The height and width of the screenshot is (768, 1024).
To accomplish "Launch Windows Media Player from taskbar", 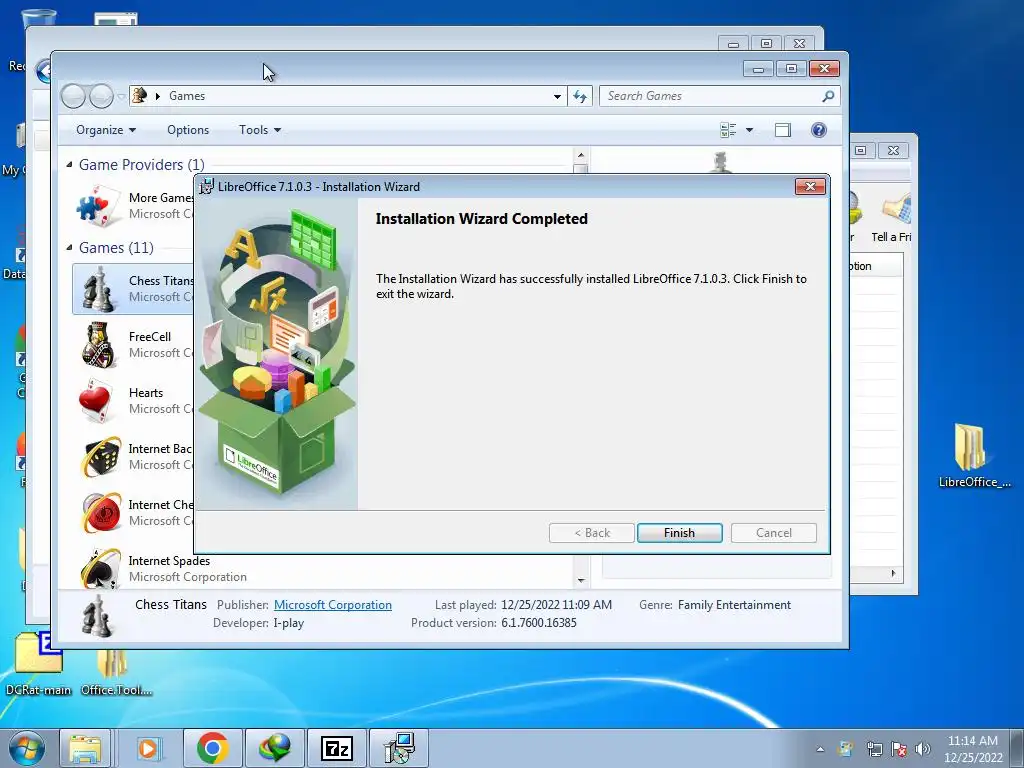I will (148, 748).
